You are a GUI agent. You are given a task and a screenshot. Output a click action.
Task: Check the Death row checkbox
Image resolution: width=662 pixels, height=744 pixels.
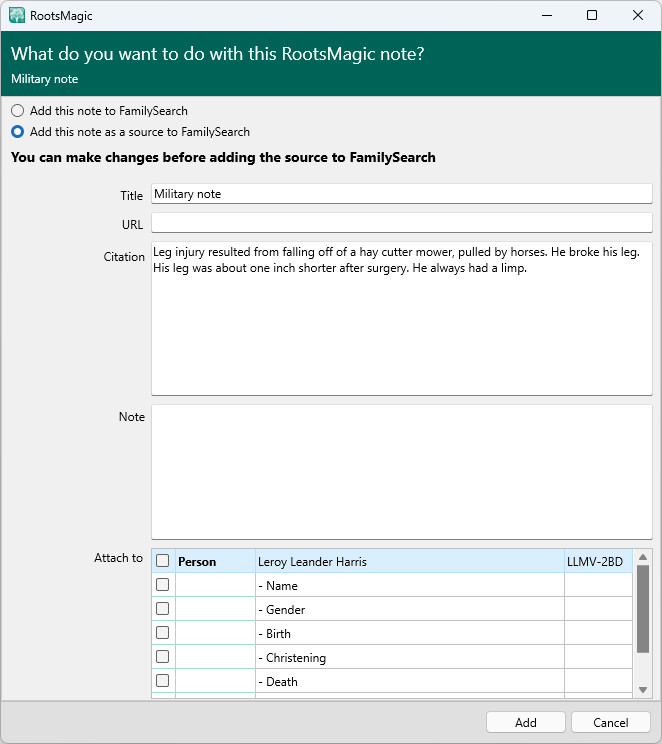(x=162, y=680)
